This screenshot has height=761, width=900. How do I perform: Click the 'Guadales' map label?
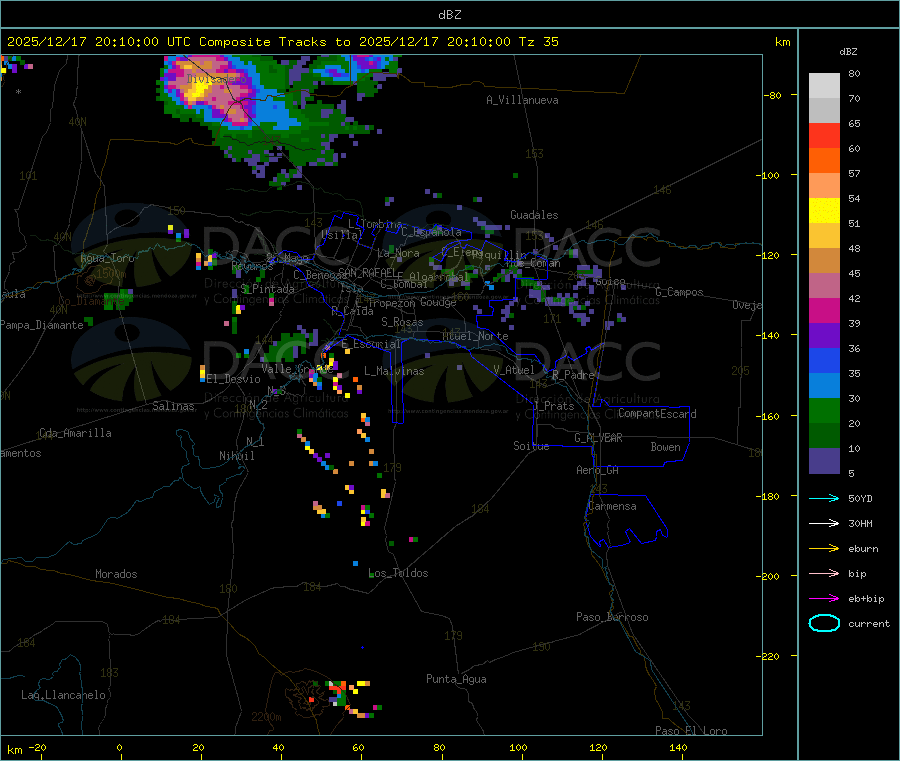tap(534, 215)
